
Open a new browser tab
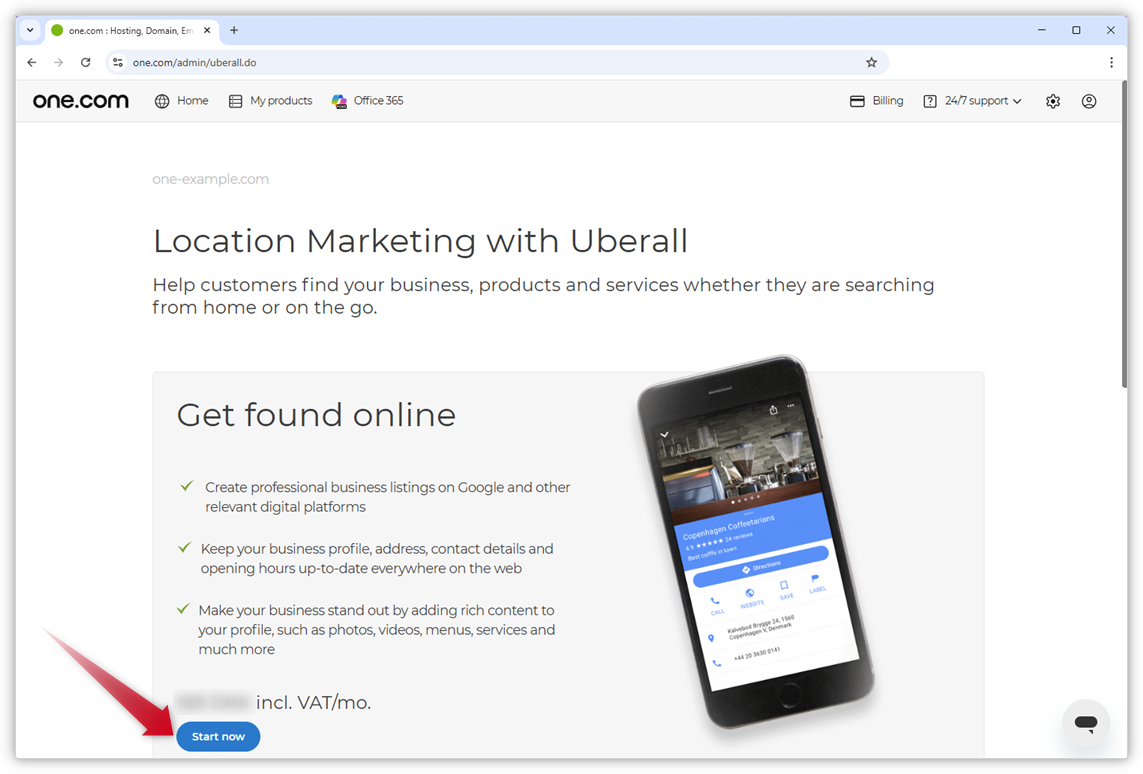click(233, 30)
